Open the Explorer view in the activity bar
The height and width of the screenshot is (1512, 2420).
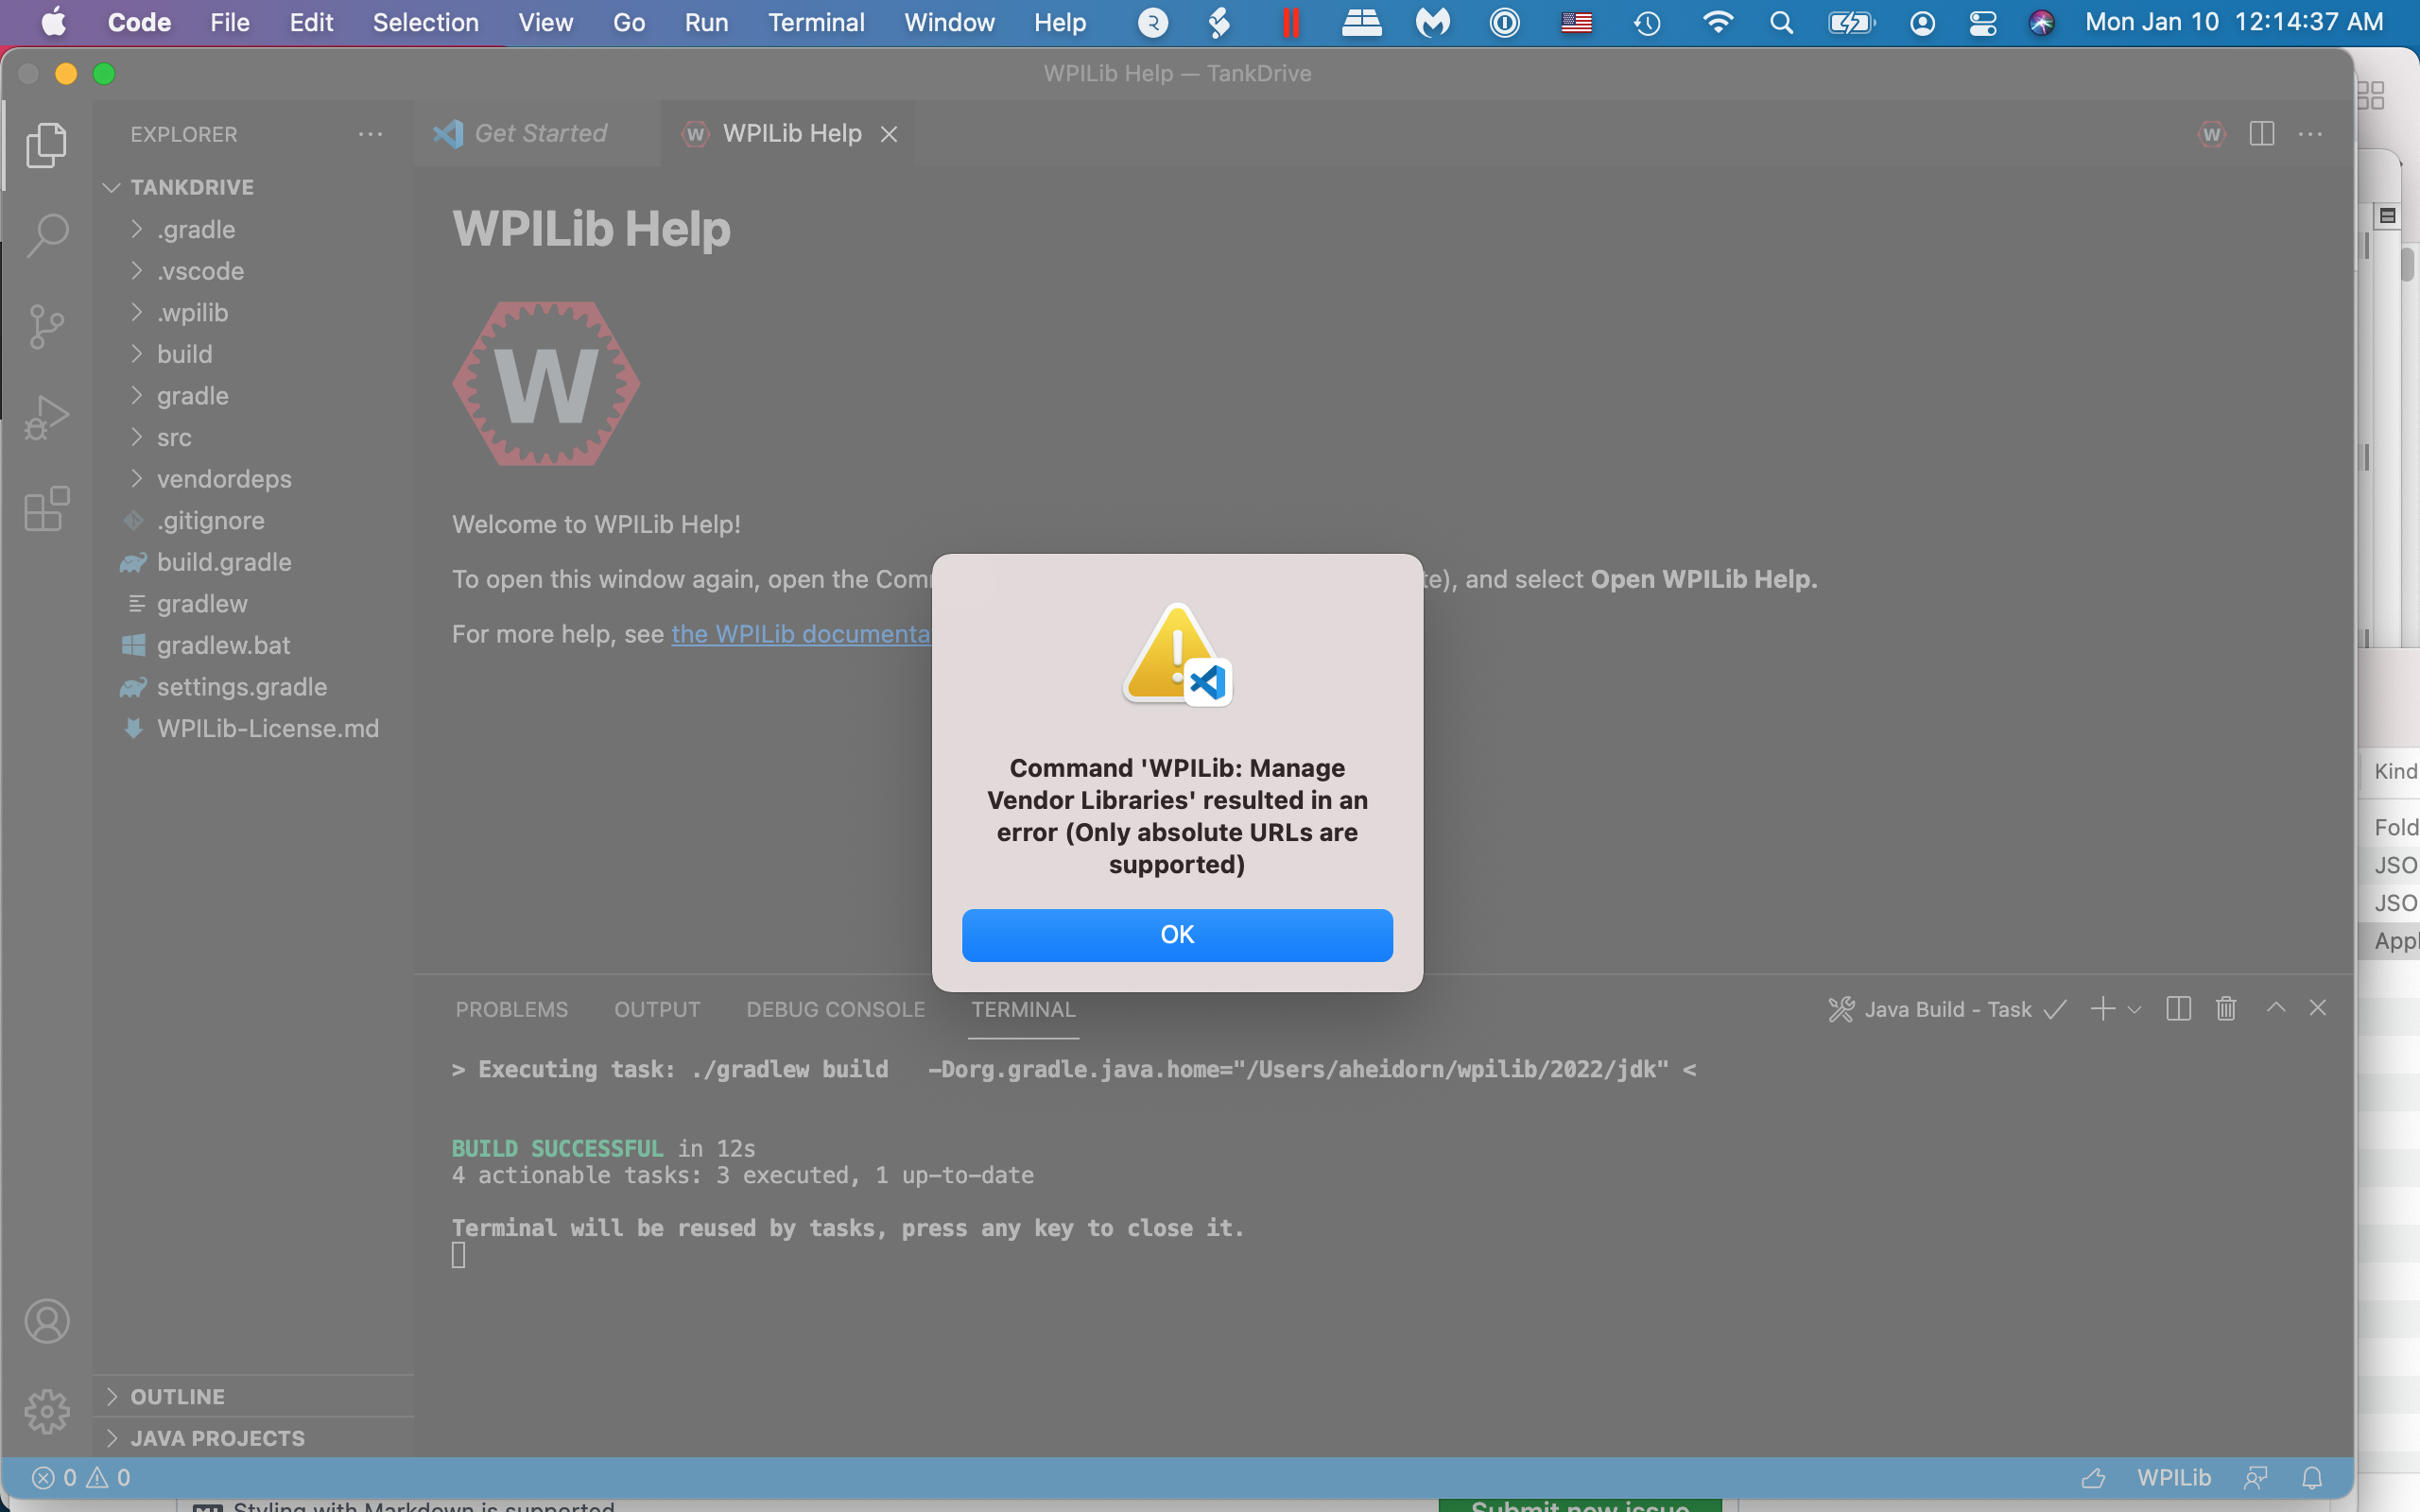(47, 145)
